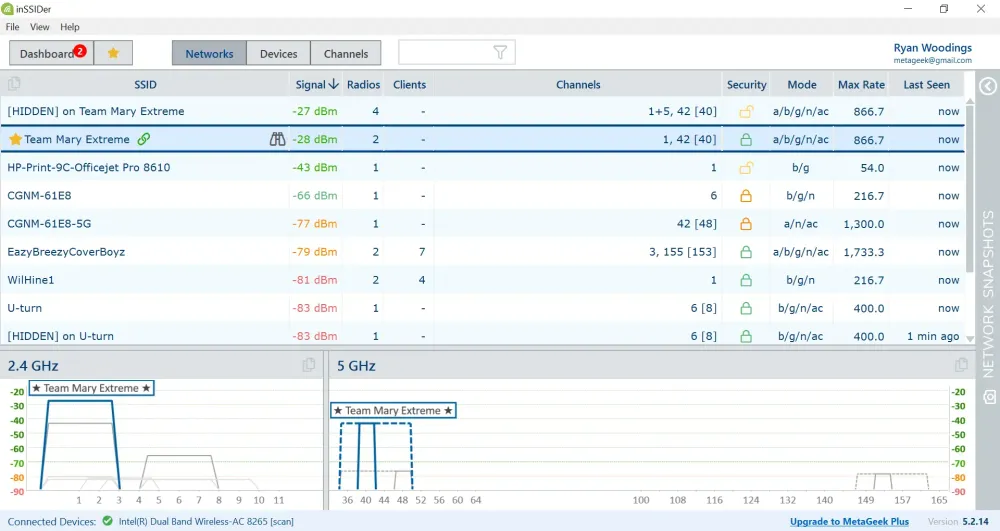Switch to the Devices tab
The height and width of the screenshot is (531, 1000).
(278, 54)
